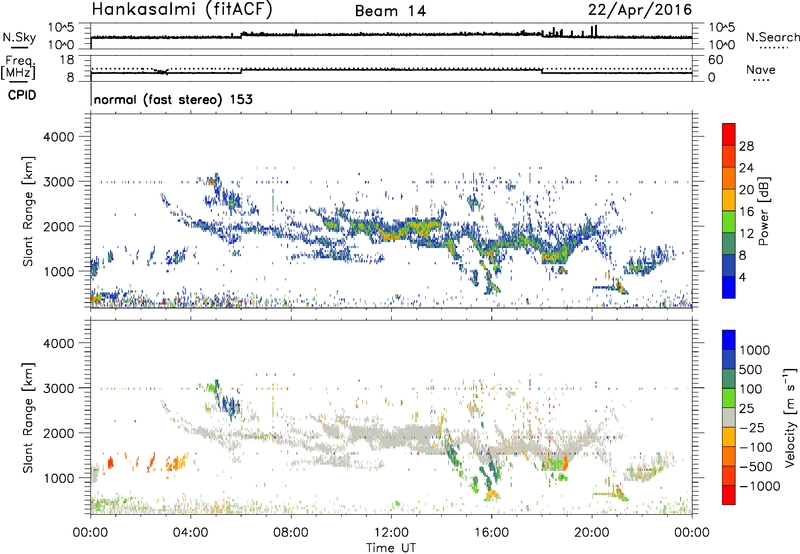Pick the grey Velocity segment between 25 and -25

(729, 417)
